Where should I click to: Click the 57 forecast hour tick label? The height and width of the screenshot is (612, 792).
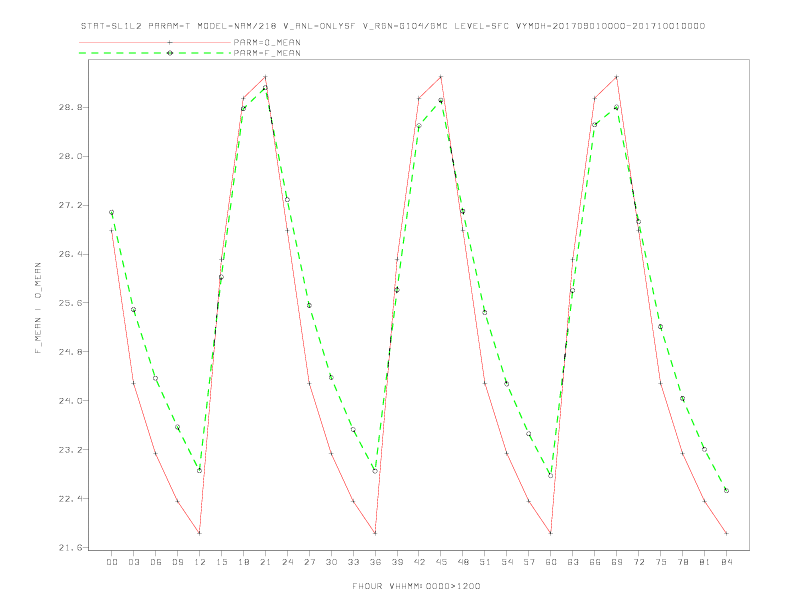coord(529,562)
